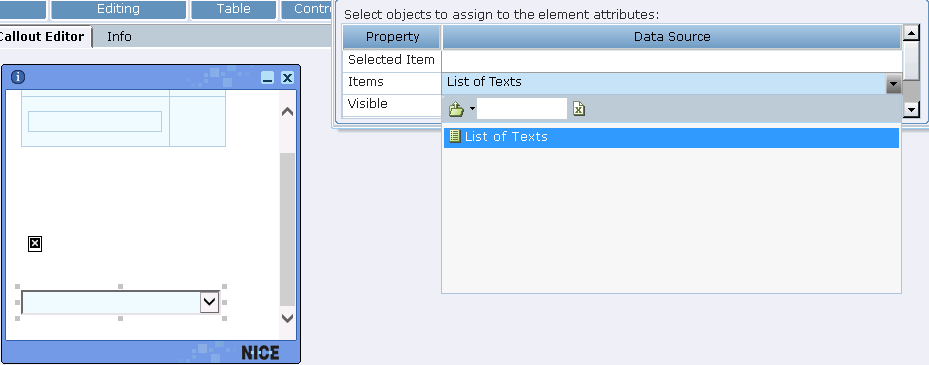
Task: Click the Data Source column header
Action: [x=672, y=37]
